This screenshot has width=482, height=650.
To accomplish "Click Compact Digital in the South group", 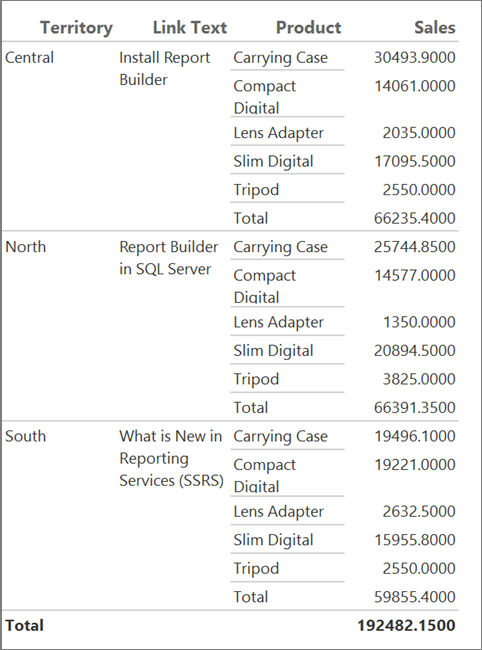I will point(264,476).
